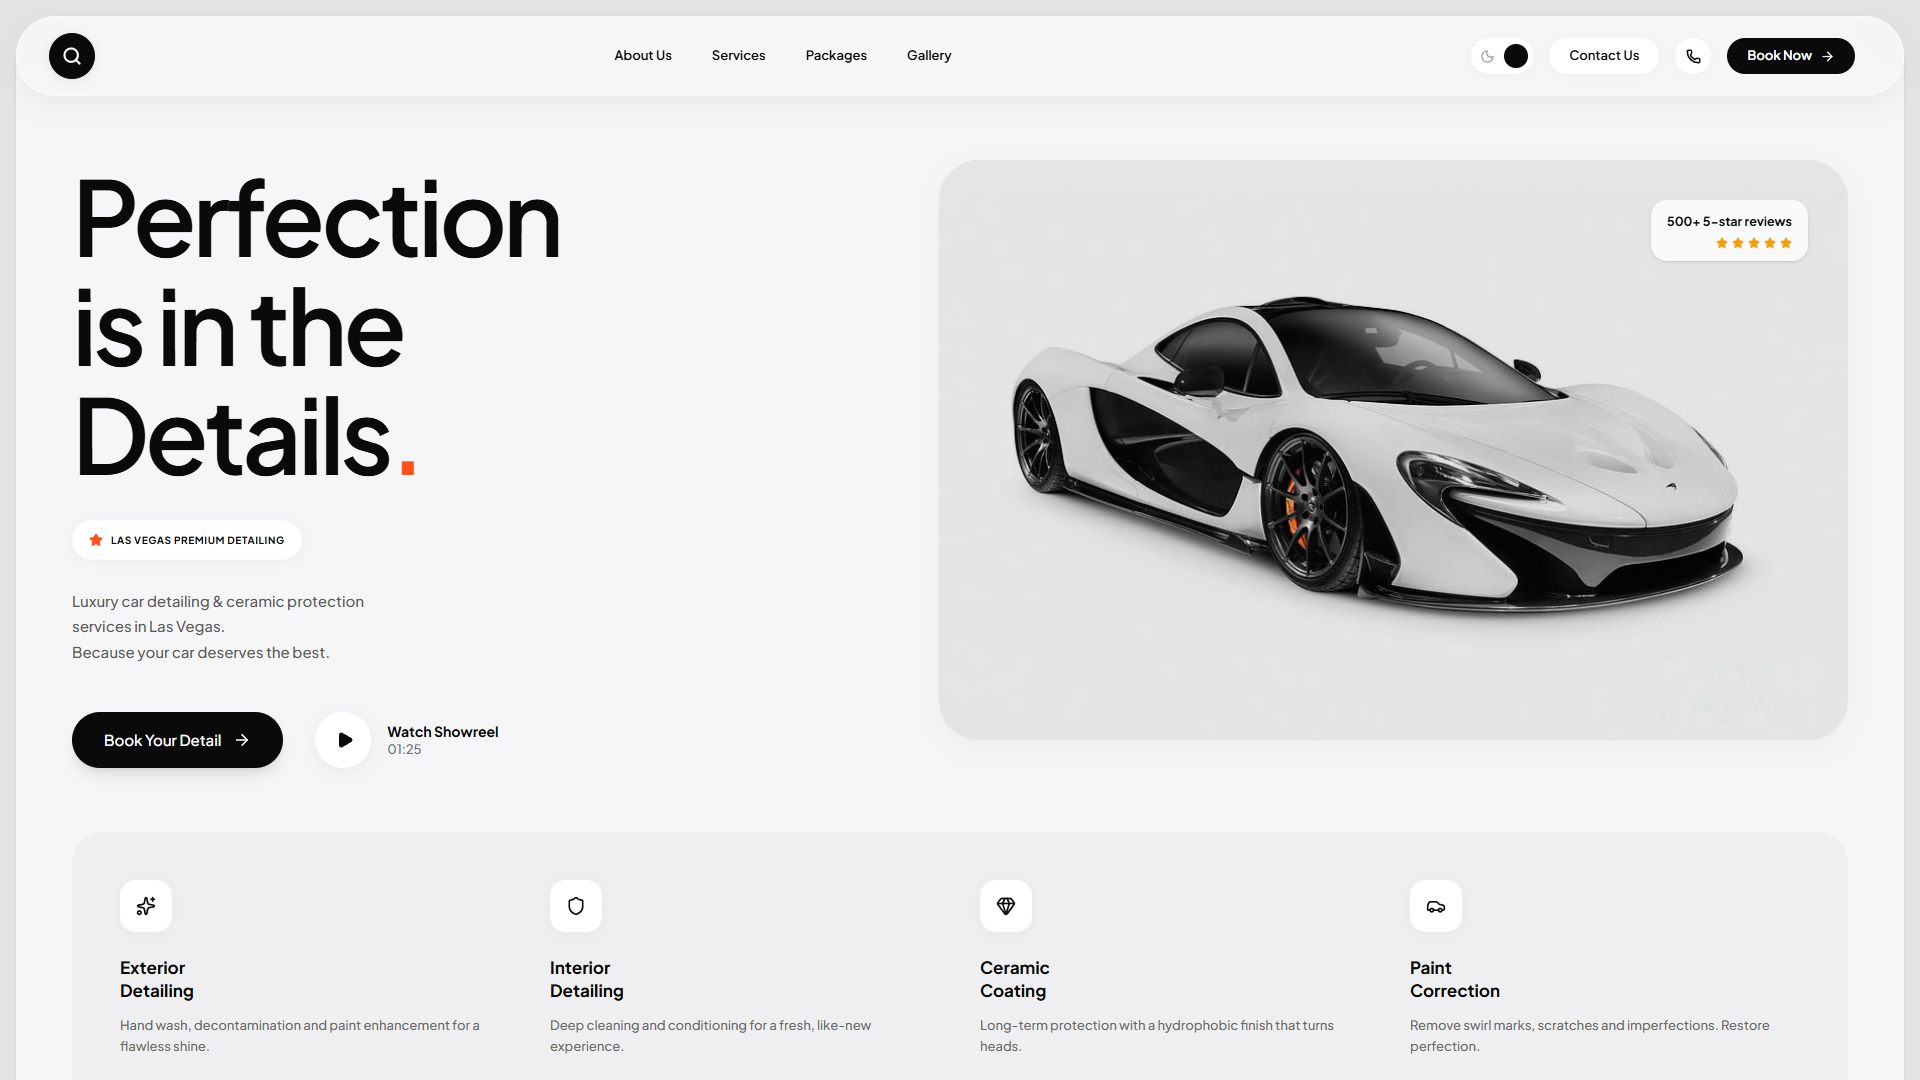Click the Ceramic Coating diamond icon
This screenshot has width=1920, height=1080.
(x=1006, y=906)
